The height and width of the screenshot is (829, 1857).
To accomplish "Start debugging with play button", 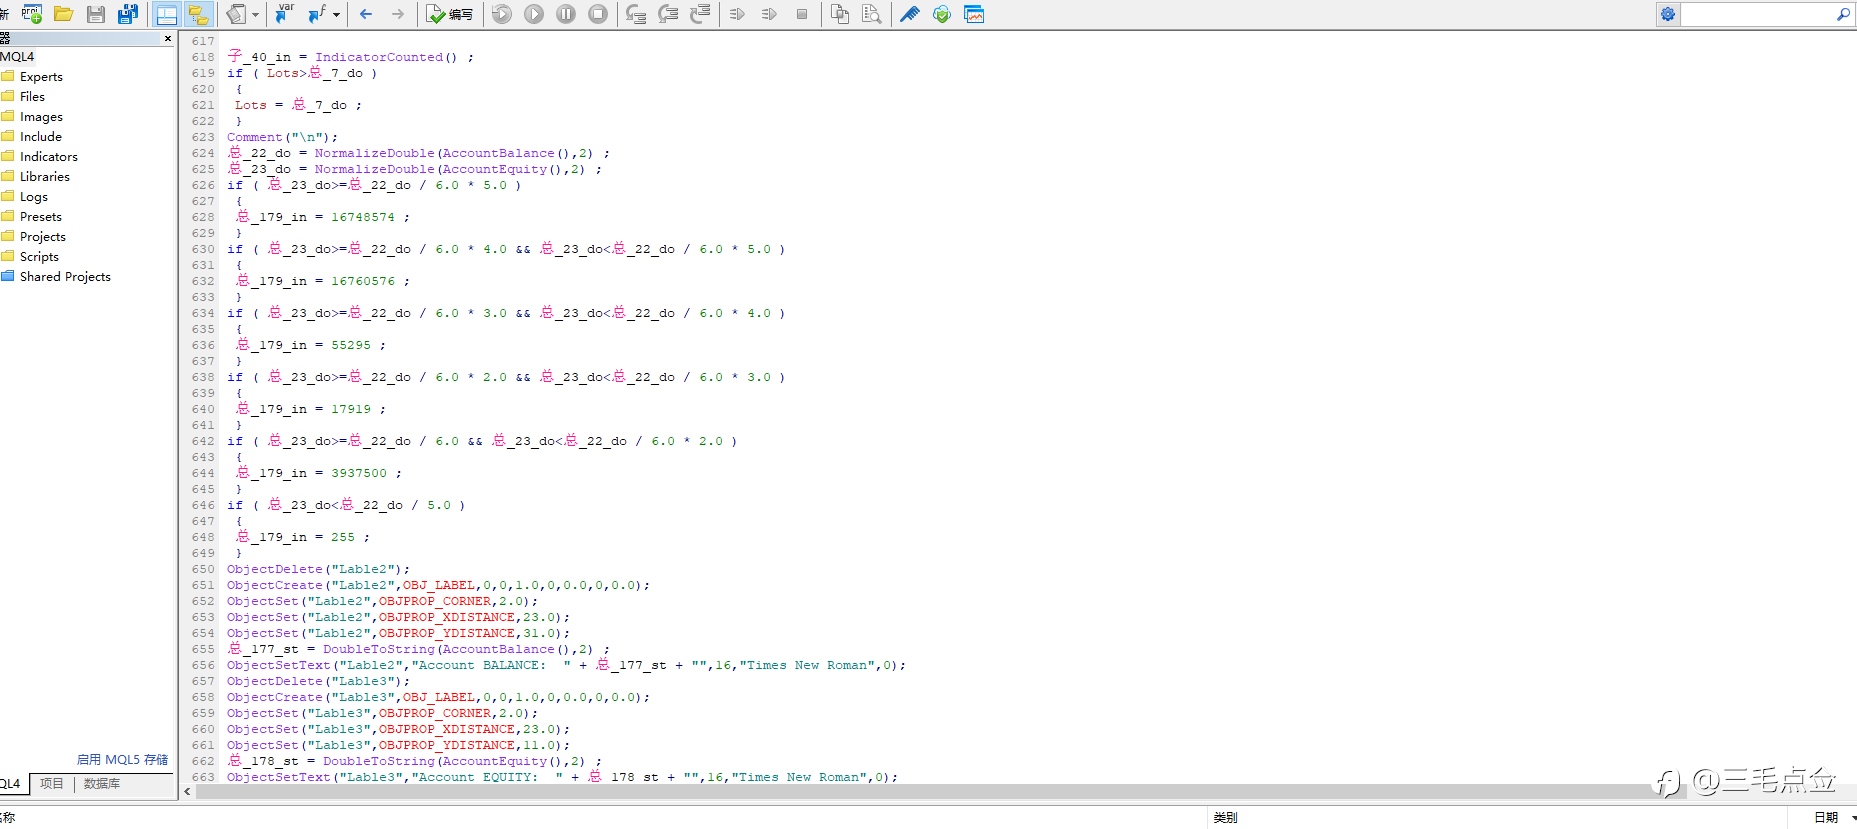I will click(x=534, y=14).
